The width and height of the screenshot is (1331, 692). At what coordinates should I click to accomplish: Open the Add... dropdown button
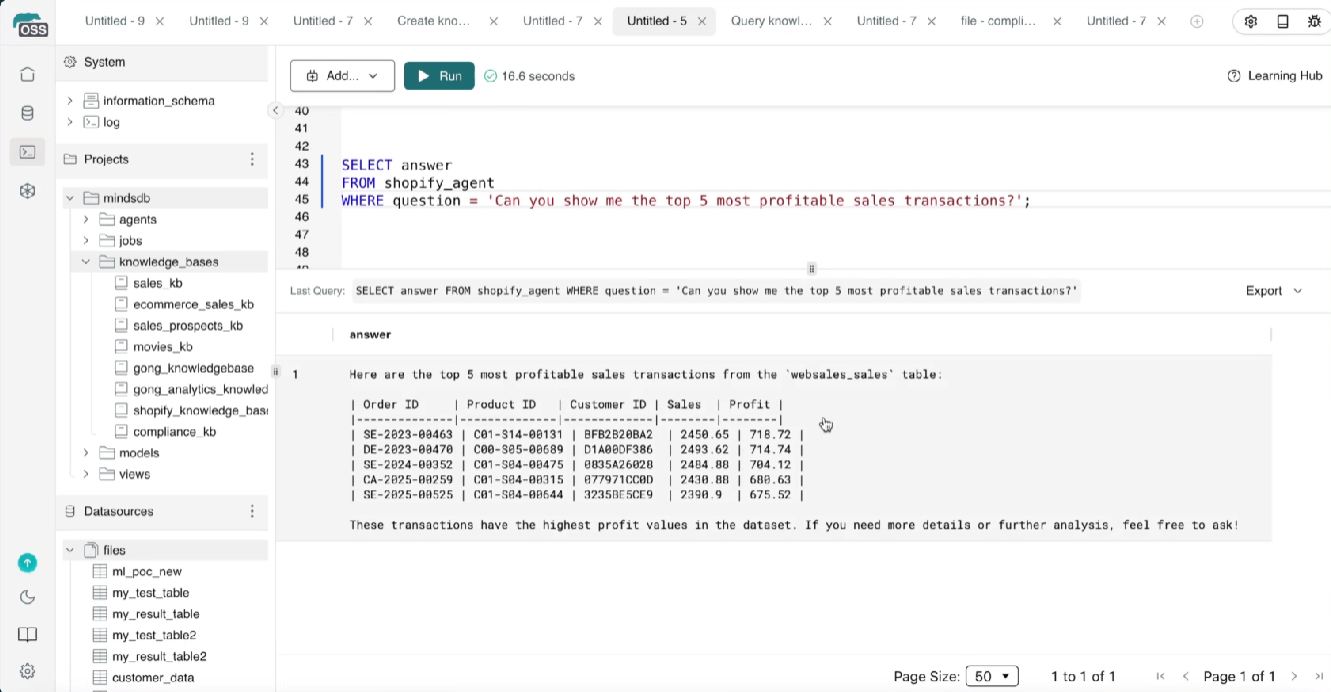point(342,76)
